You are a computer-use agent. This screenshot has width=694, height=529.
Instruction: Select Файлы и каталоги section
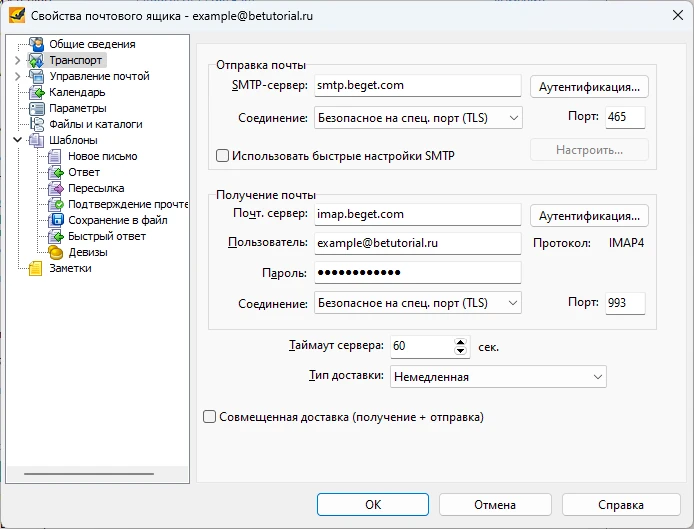pyautogui.click(x=96, y=124)
